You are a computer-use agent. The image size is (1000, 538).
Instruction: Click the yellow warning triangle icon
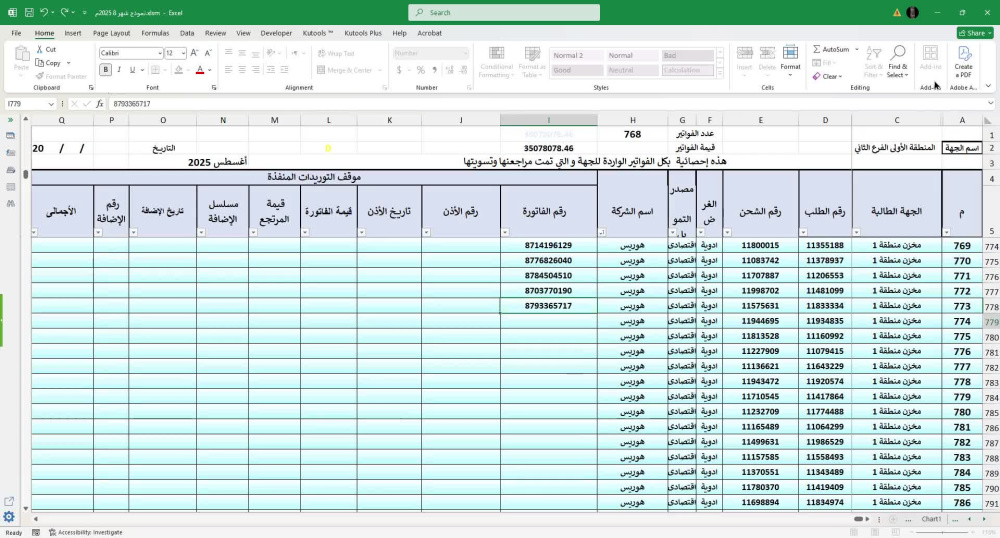(897, 12)
